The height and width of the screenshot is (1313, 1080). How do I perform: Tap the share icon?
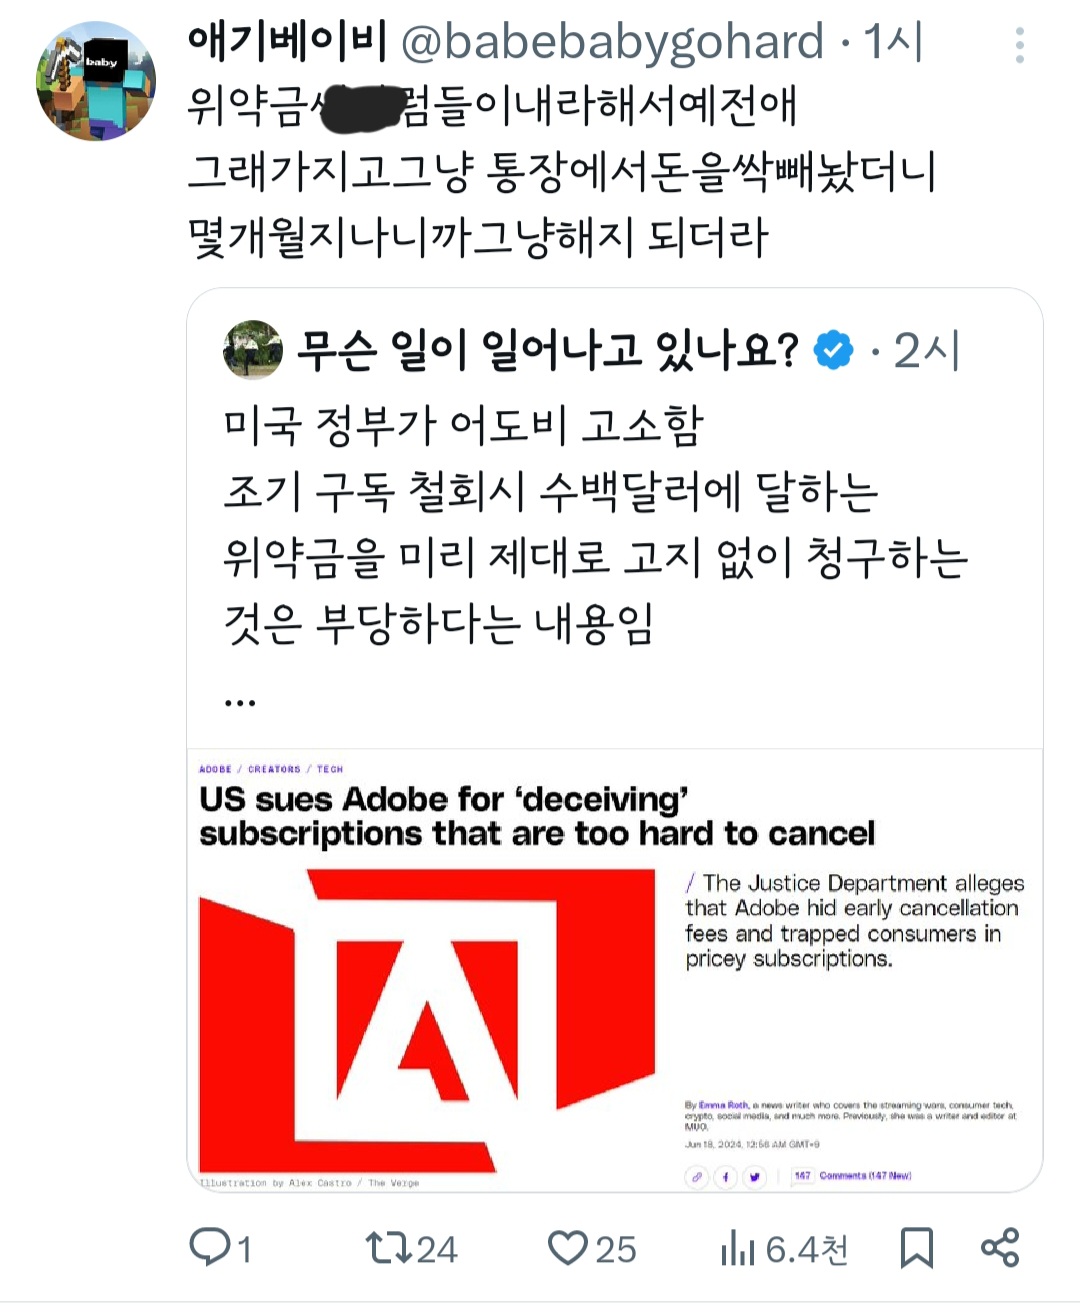click(x=999, y=1247)
